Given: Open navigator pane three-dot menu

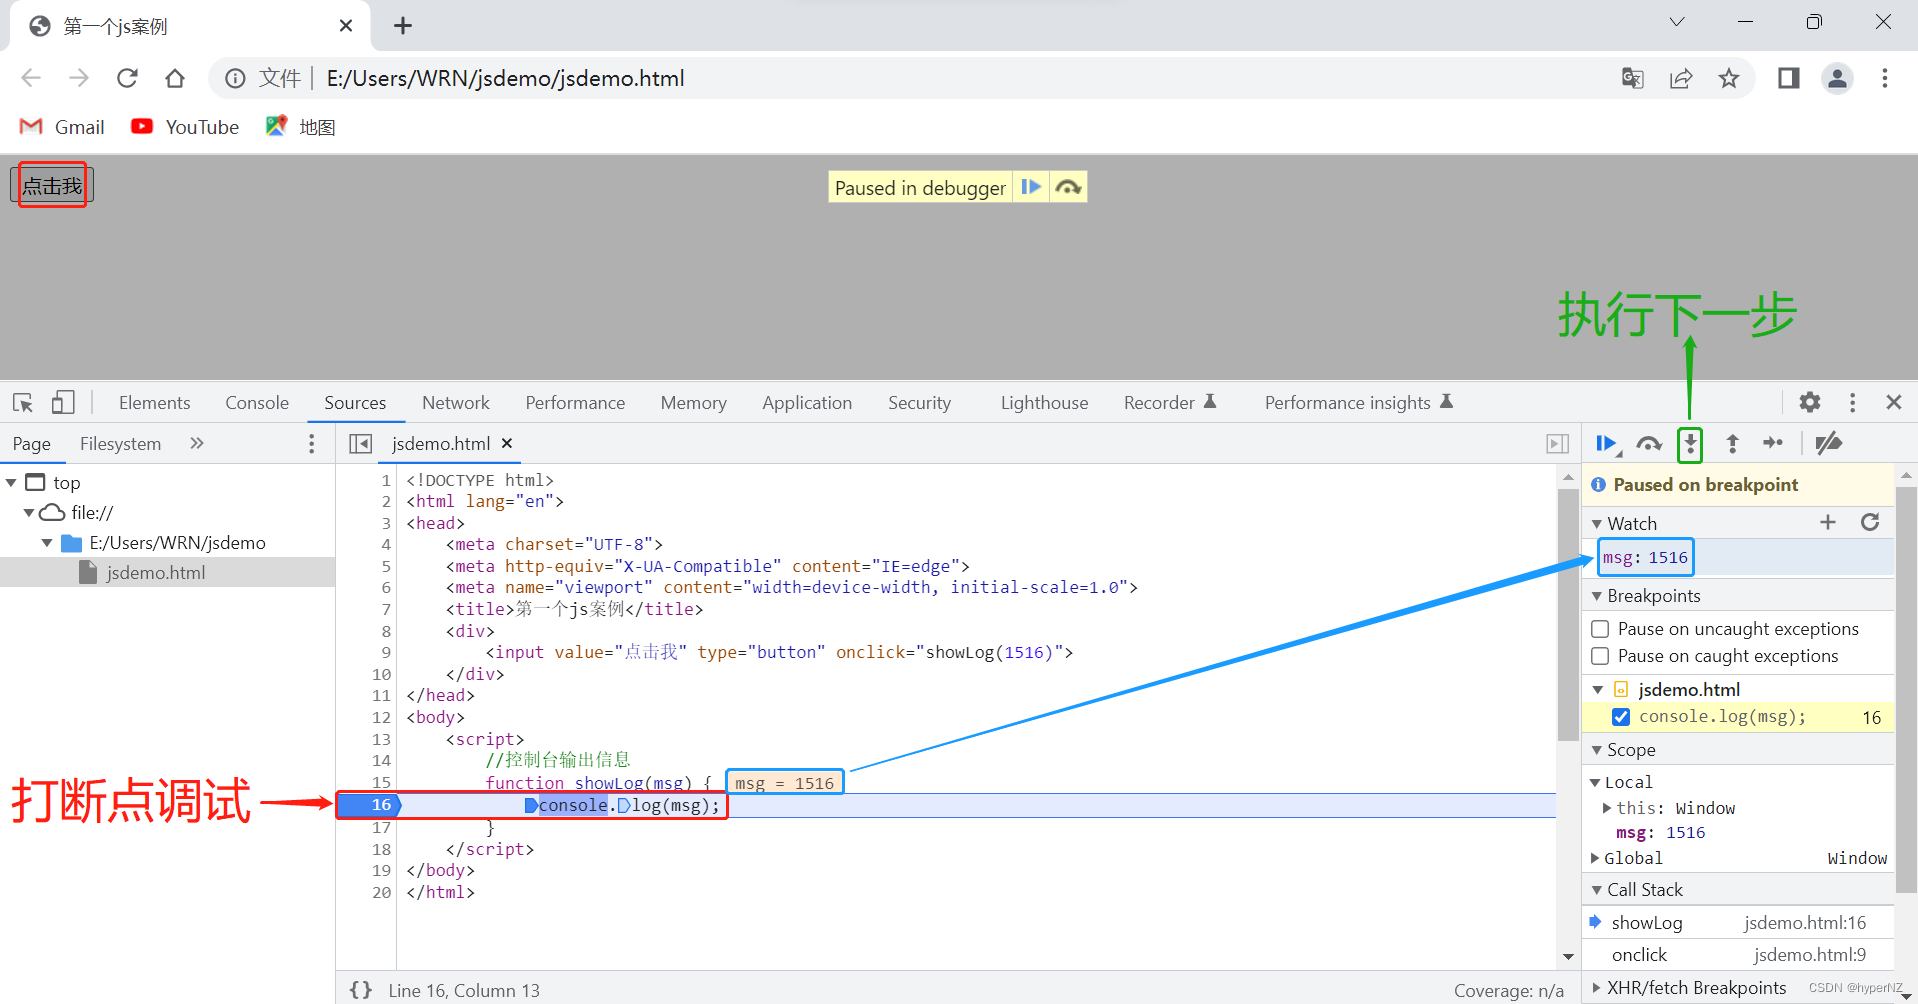Looking at the screenshot, I should click(x=312, y=443).
